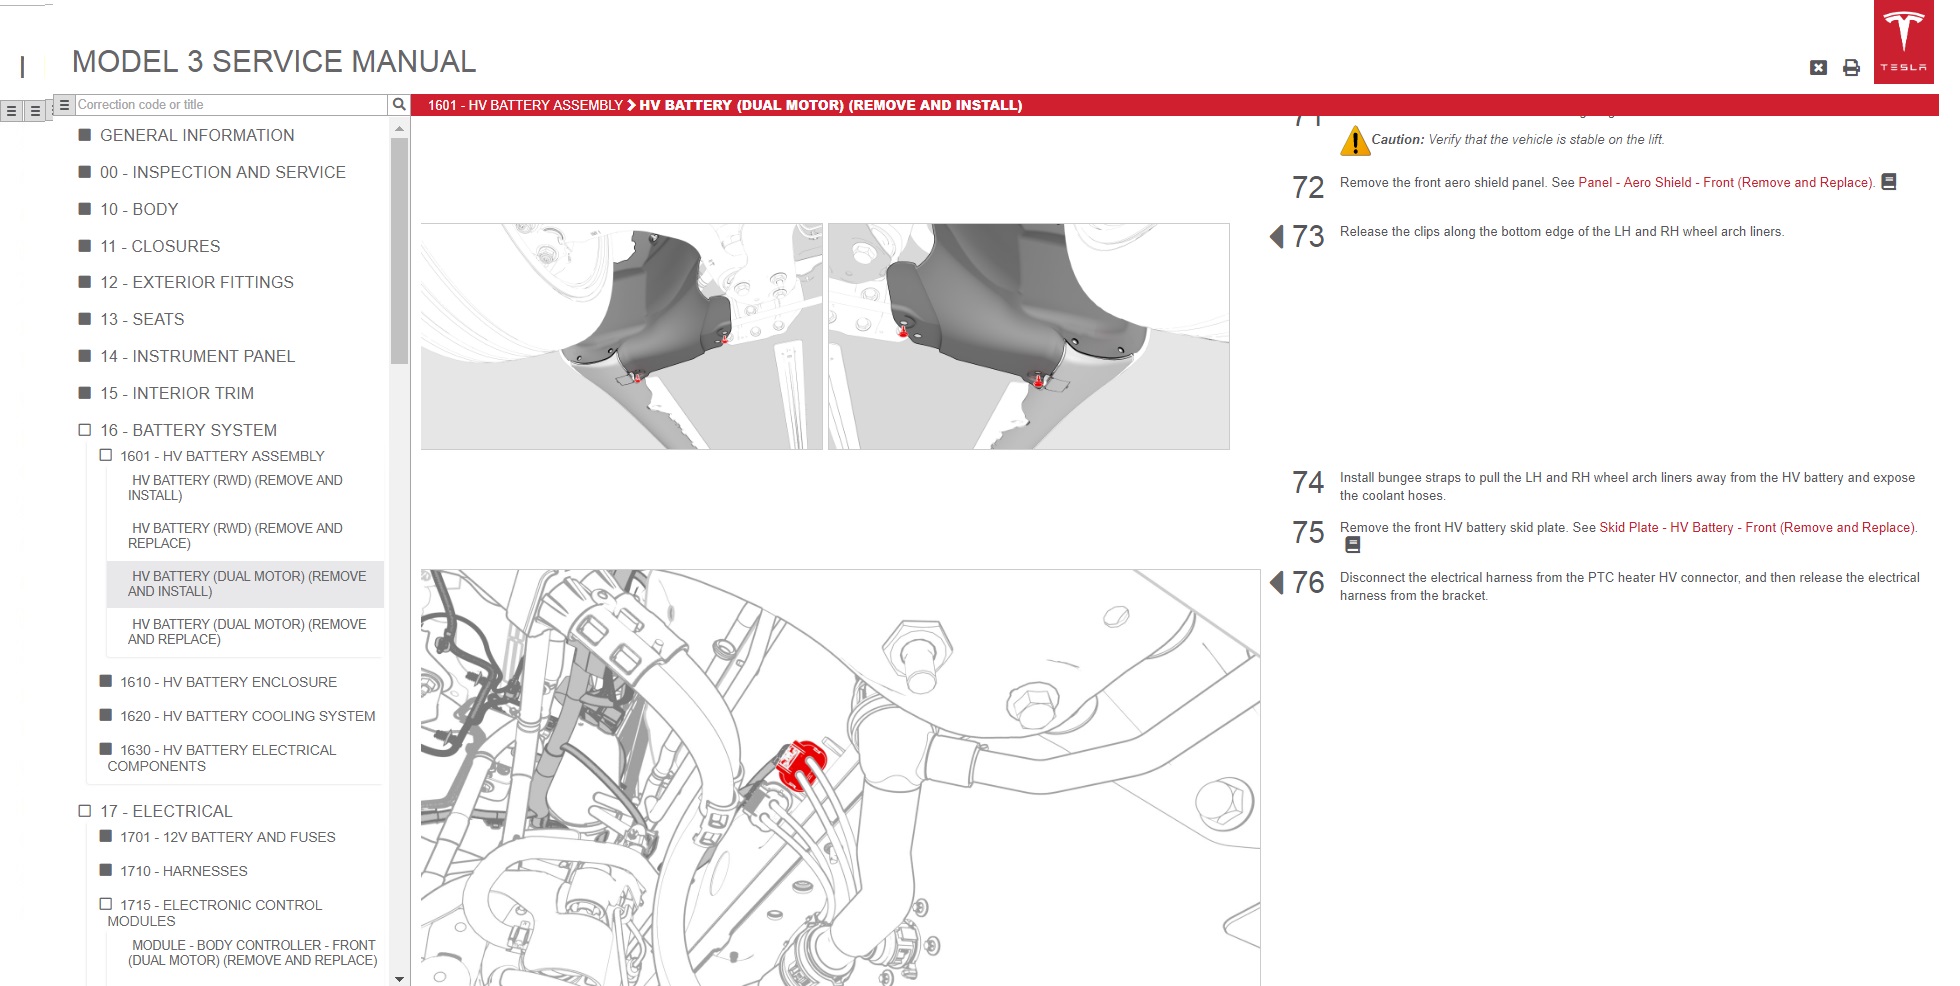The height and width of the screenshot is (986, 1960).
Task: Open the left wheel arch liner illustration
Action: [621, 336]
